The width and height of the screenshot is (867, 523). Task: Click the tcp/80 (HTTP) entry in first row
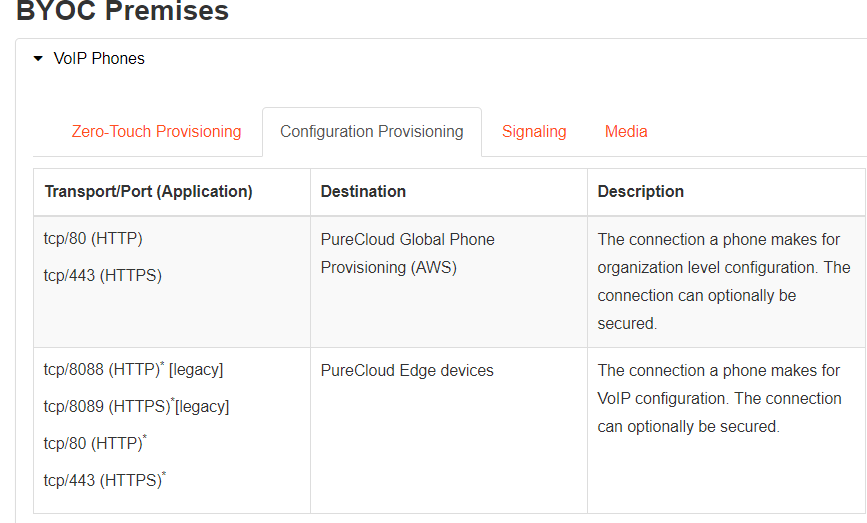coord(93,239)
